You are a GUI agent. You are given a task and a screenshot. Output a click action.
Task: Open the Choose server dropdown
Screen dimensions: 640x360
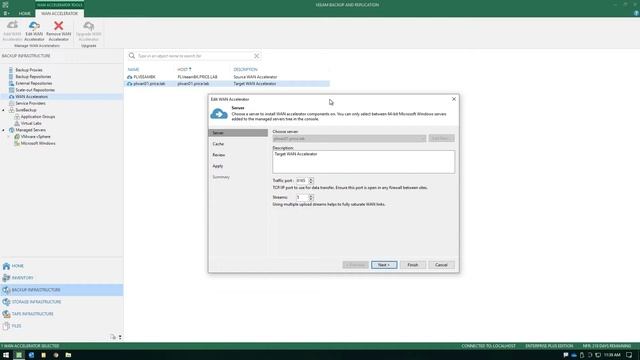(349, 139)
